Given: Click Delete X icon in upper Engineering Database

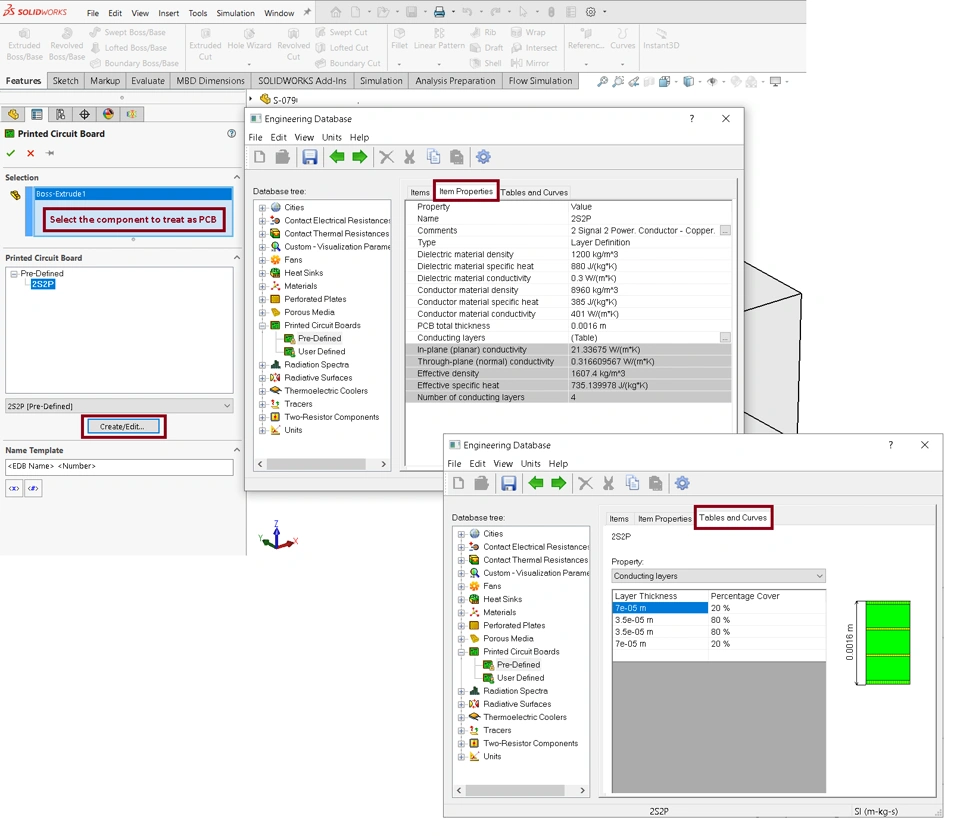Looking at the screenshot, I should (386, 157).
